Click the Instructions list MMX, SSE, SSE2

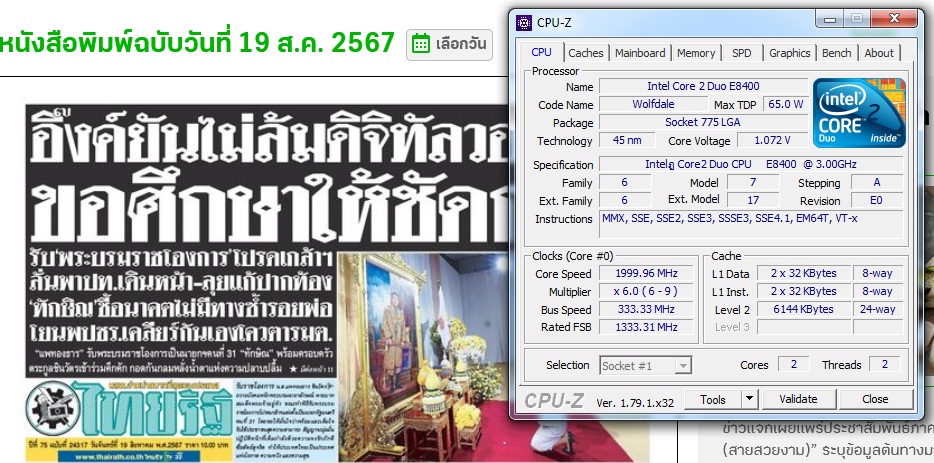coord(751,225)
